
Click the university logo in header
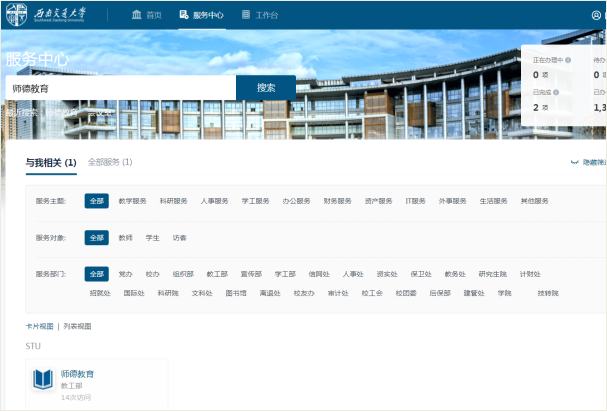pos(59,15)
